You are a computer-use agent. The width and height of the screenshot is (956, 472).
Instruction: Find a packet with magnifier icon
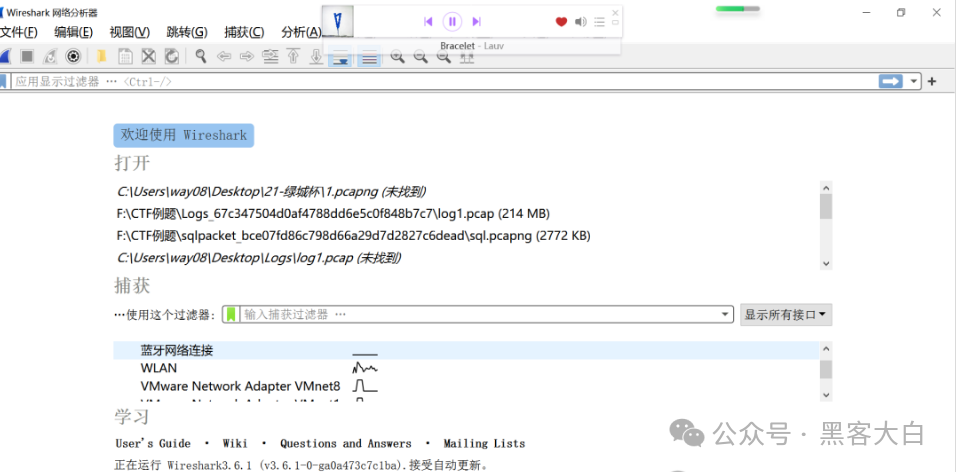click(201, 57)
